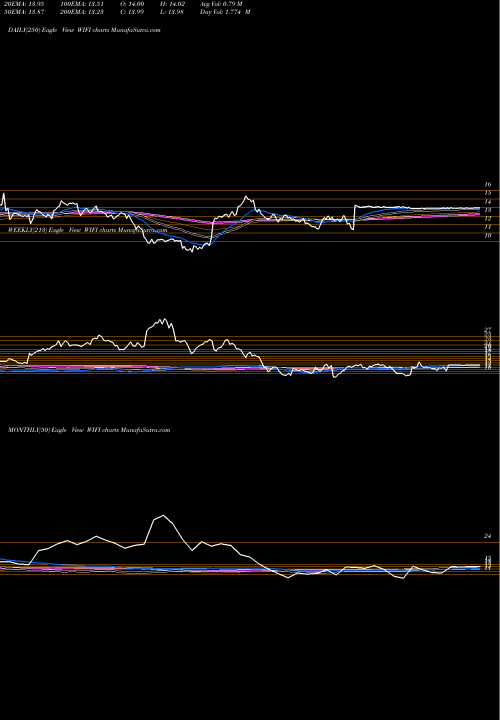Click the 16 price label on daily chart
The image size is (500, 720).
click(488, 185)
